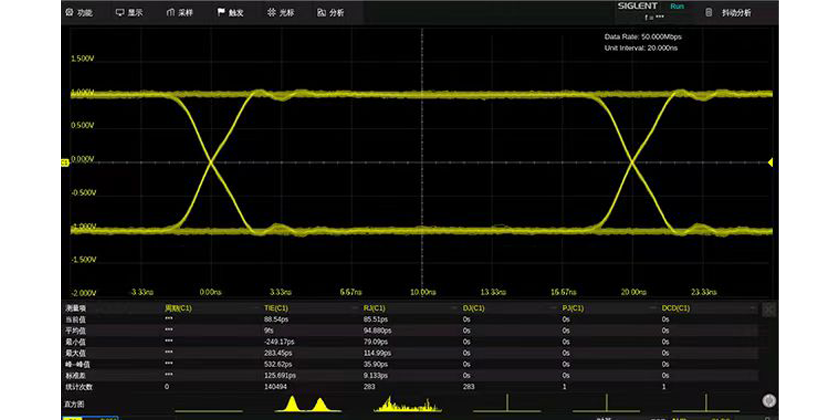This screenshot has height=420, width=840.
Task: Click the round button right of histograms
Action: click(768, 399)
